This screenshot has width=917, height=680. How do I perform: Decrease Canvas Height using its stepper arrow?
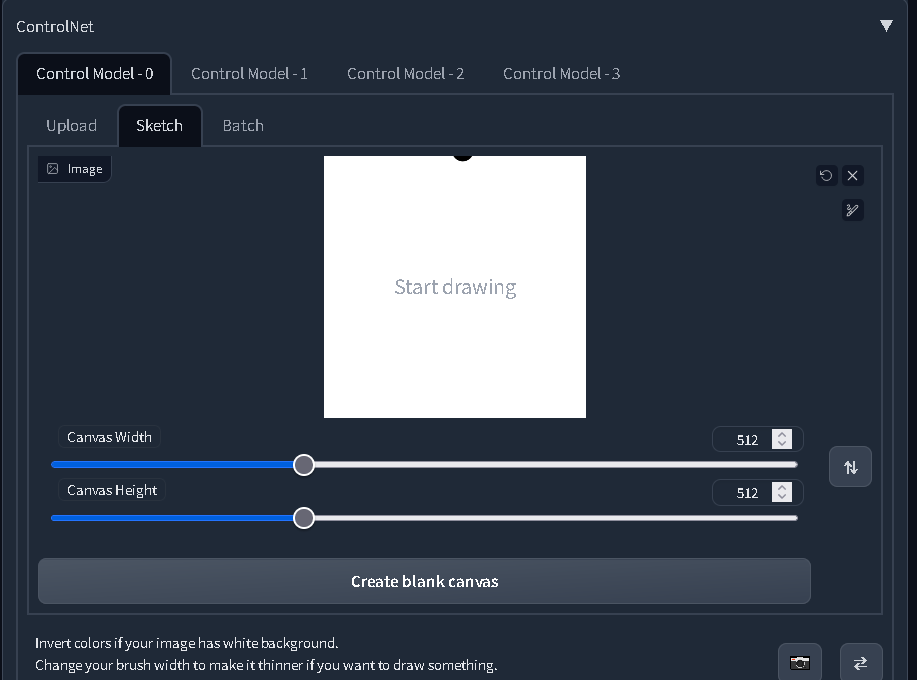pyautogui.click(x=781, y=496)
